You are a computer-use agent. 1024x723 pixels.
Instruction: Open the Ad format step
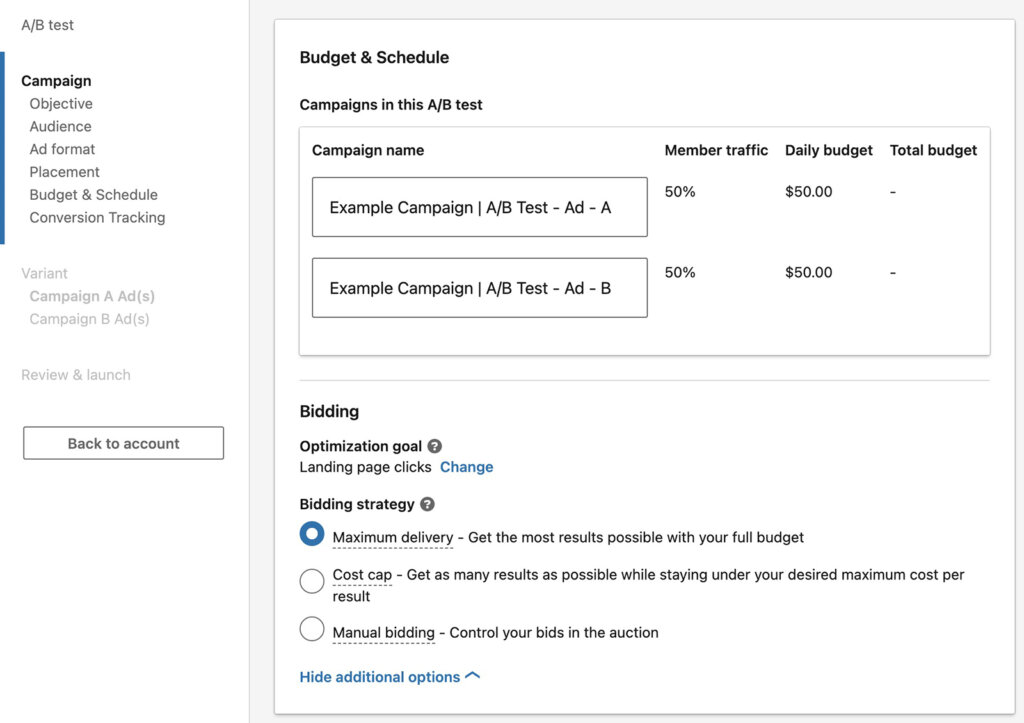61,148
